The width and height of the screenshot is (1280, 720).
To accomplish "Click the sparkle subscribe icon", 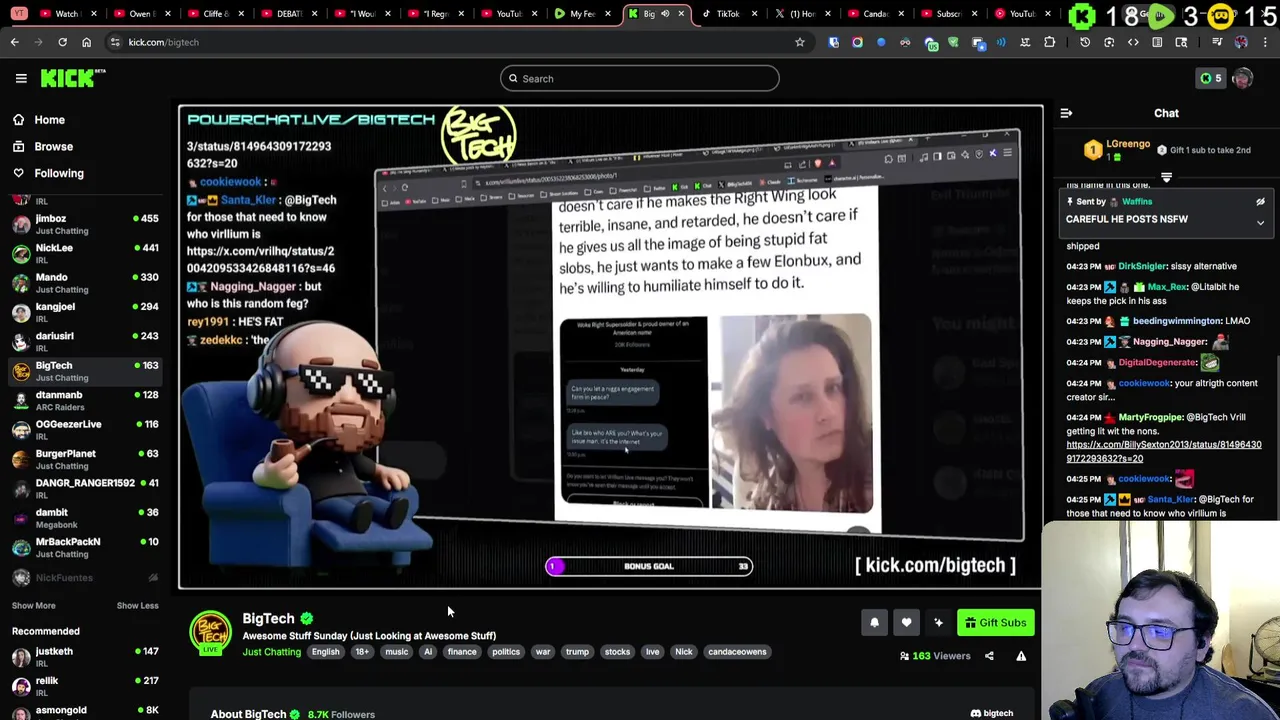I will click(x=938, y=623).
